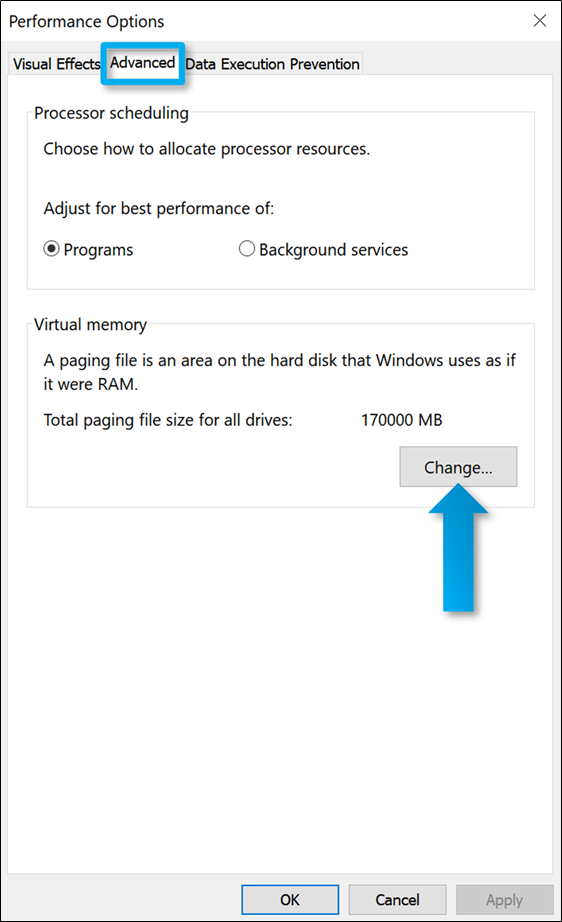Click the paging file description text
This screenshot has height=922, width=562.
279,372
